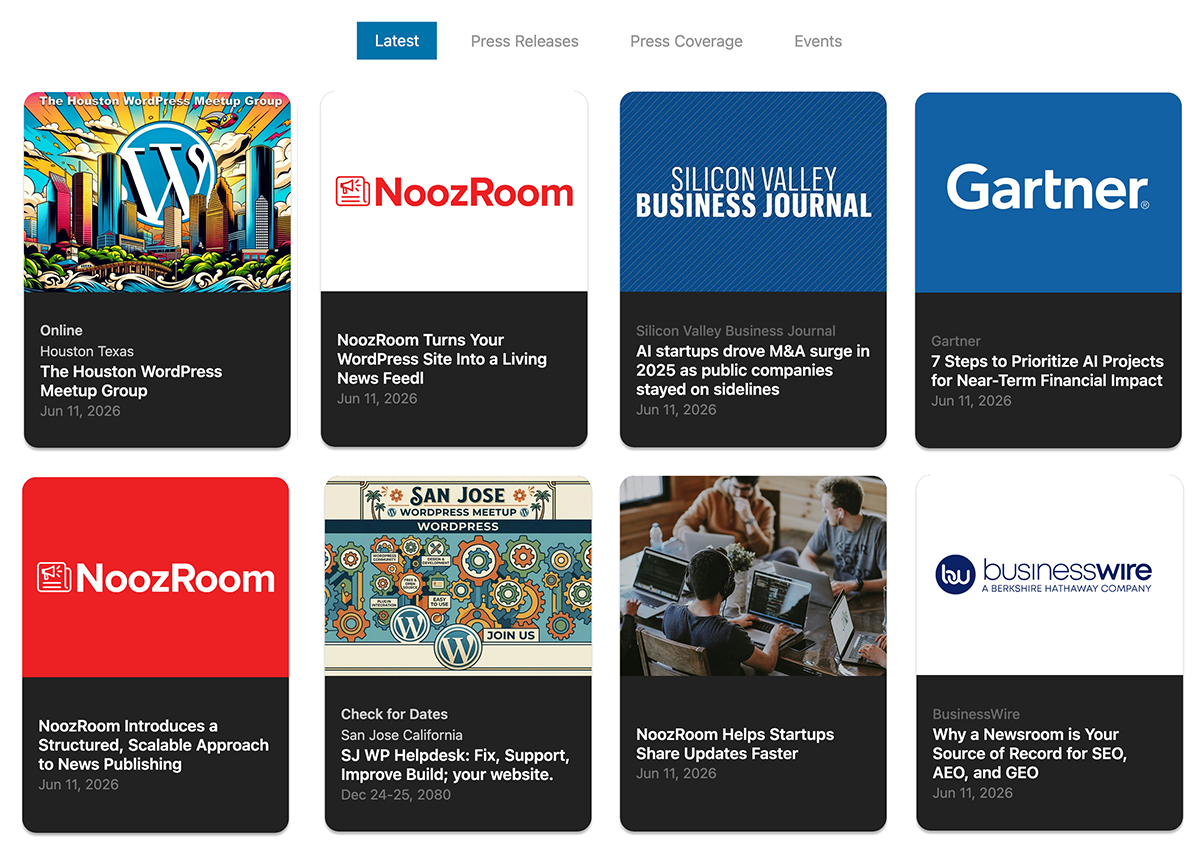This screenshot has height=856, width=1200.
Task: Click the 'BusinessWire' source label text
Action: point(976,714)
